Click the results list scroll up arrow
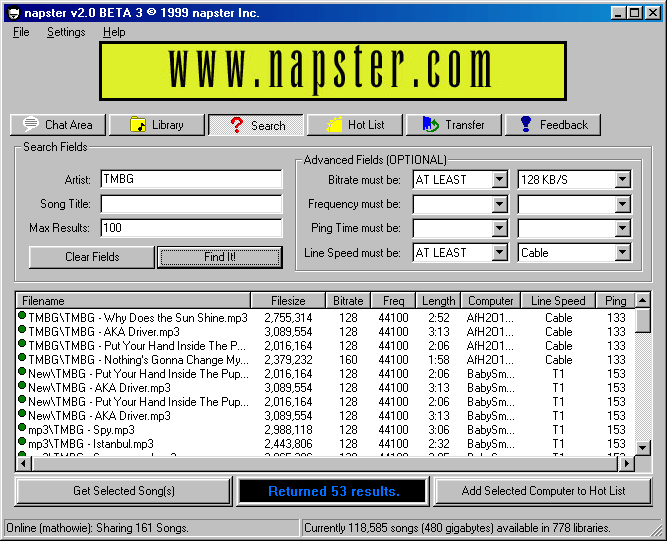This screenshot has width=667, height=541. coord(642,300)
